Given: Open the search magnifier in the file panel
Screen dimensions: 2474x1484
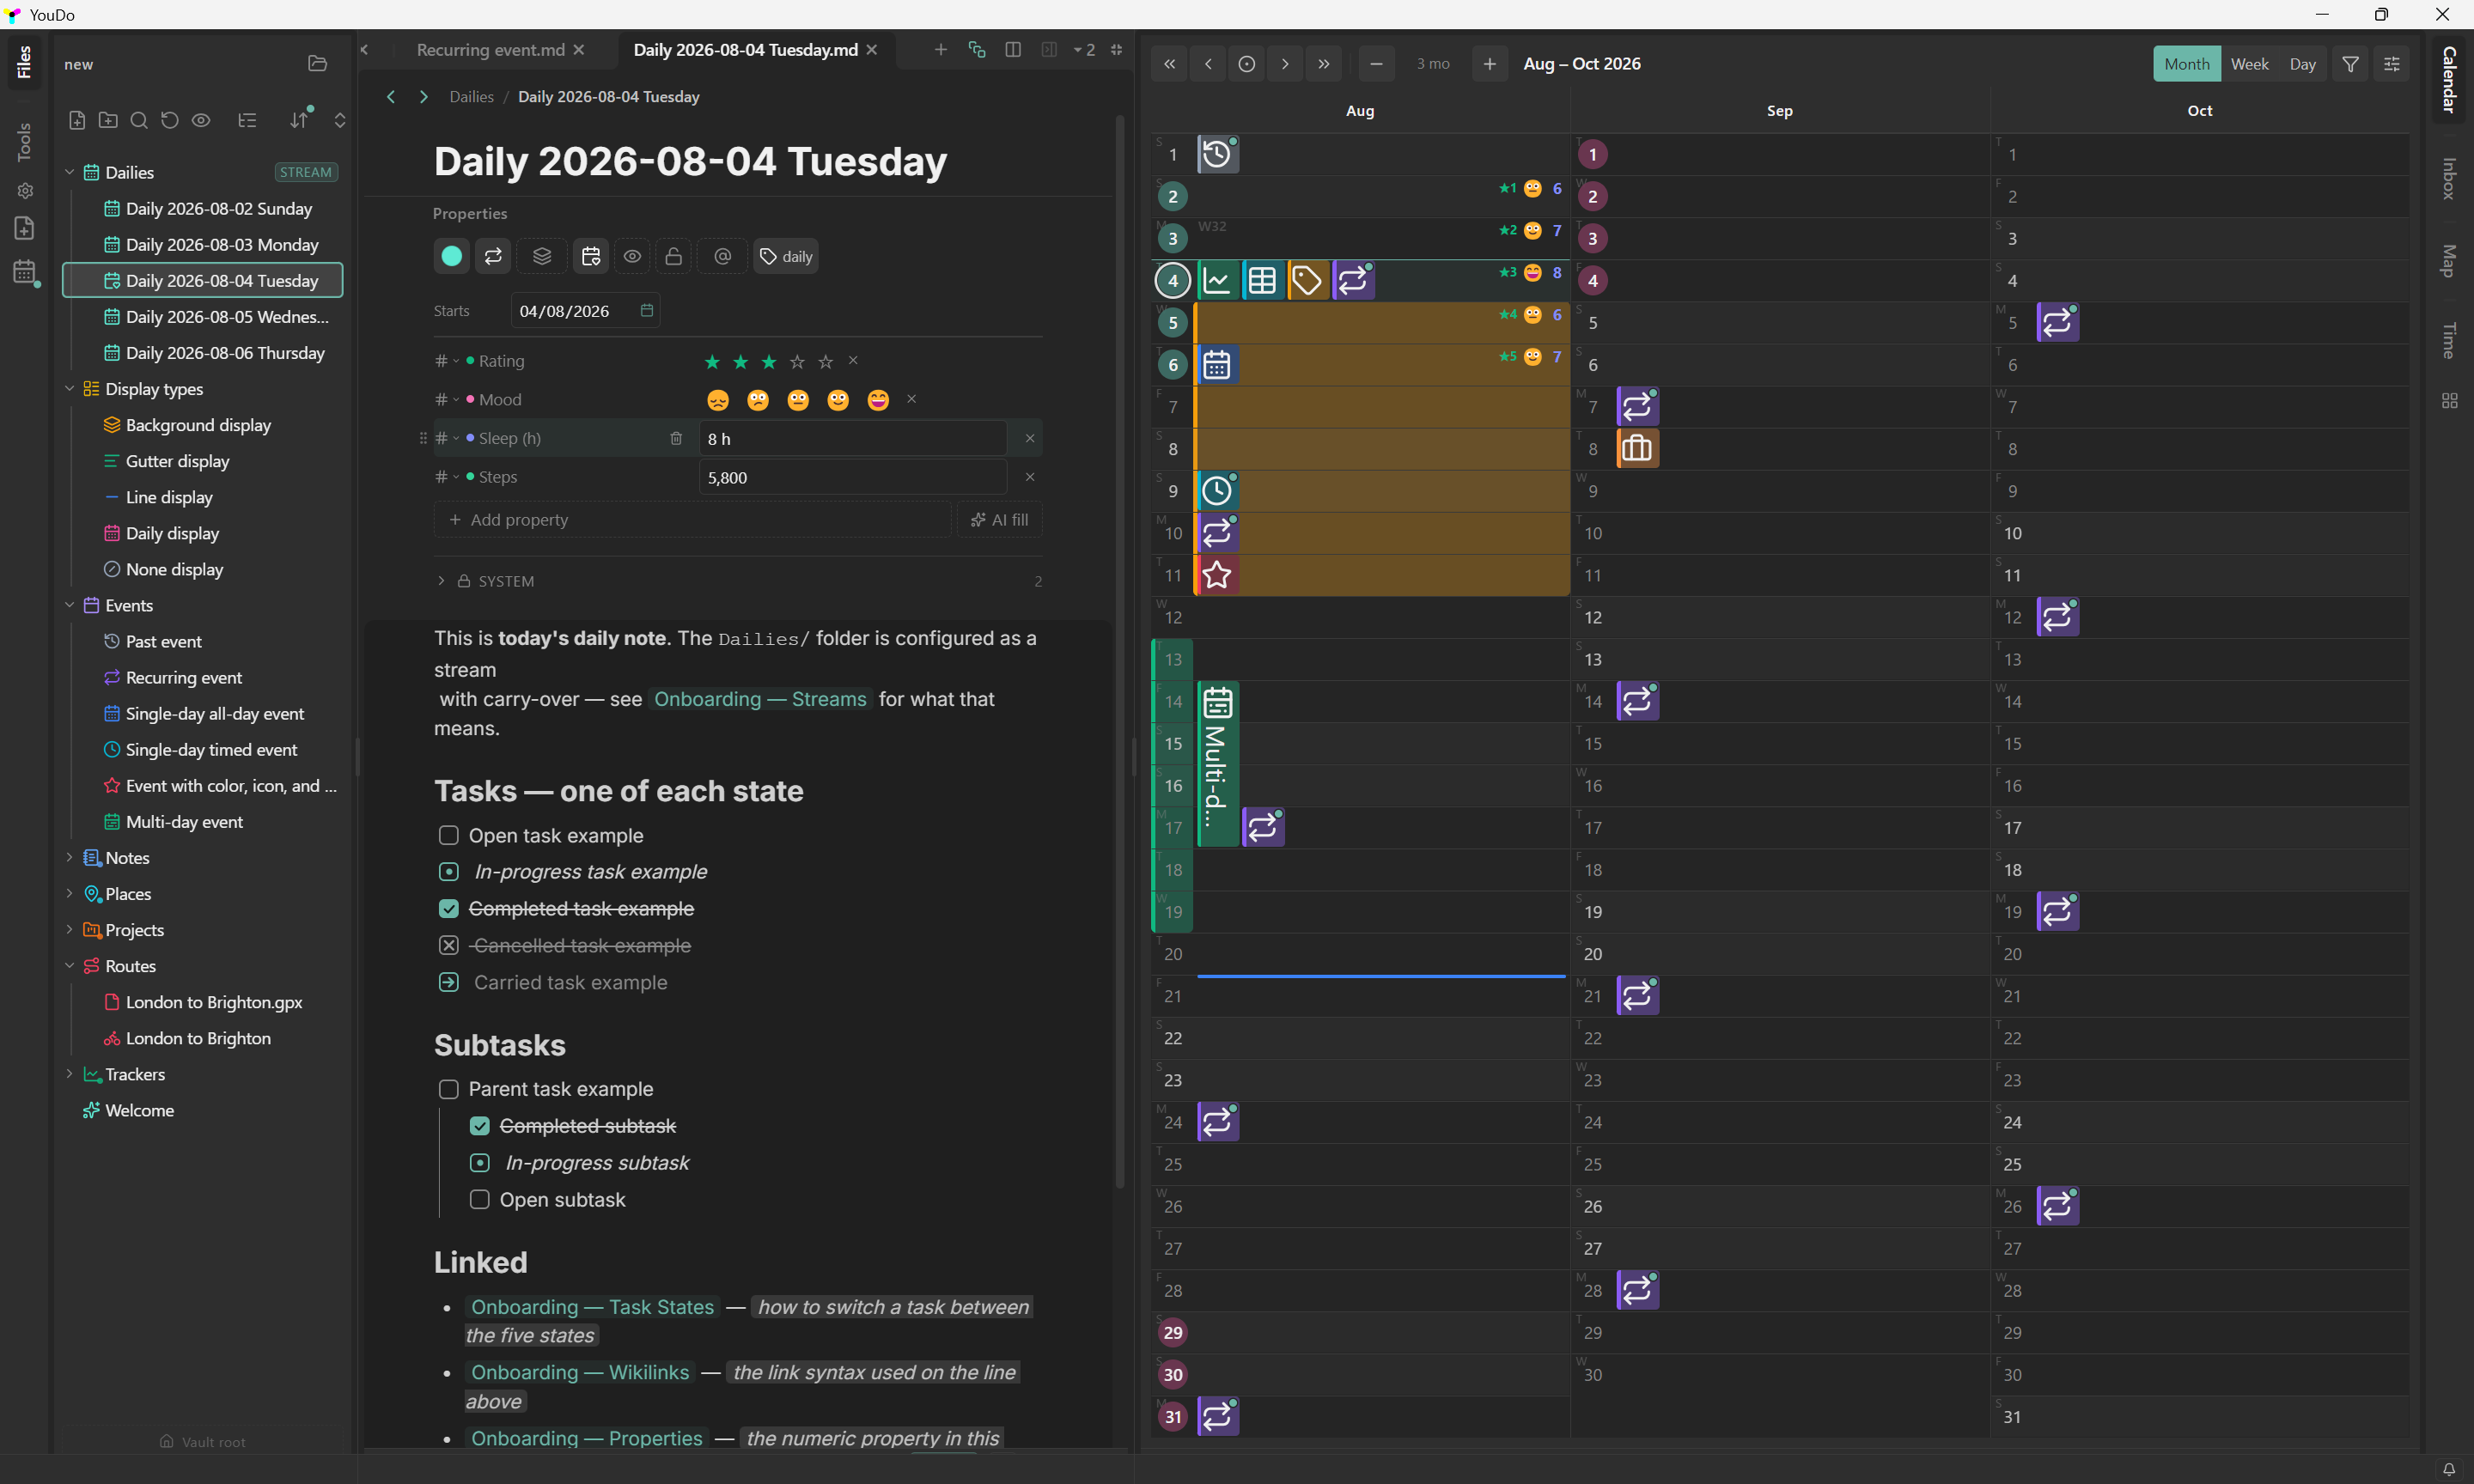Looking at the screenshot, I should (139, 120).
